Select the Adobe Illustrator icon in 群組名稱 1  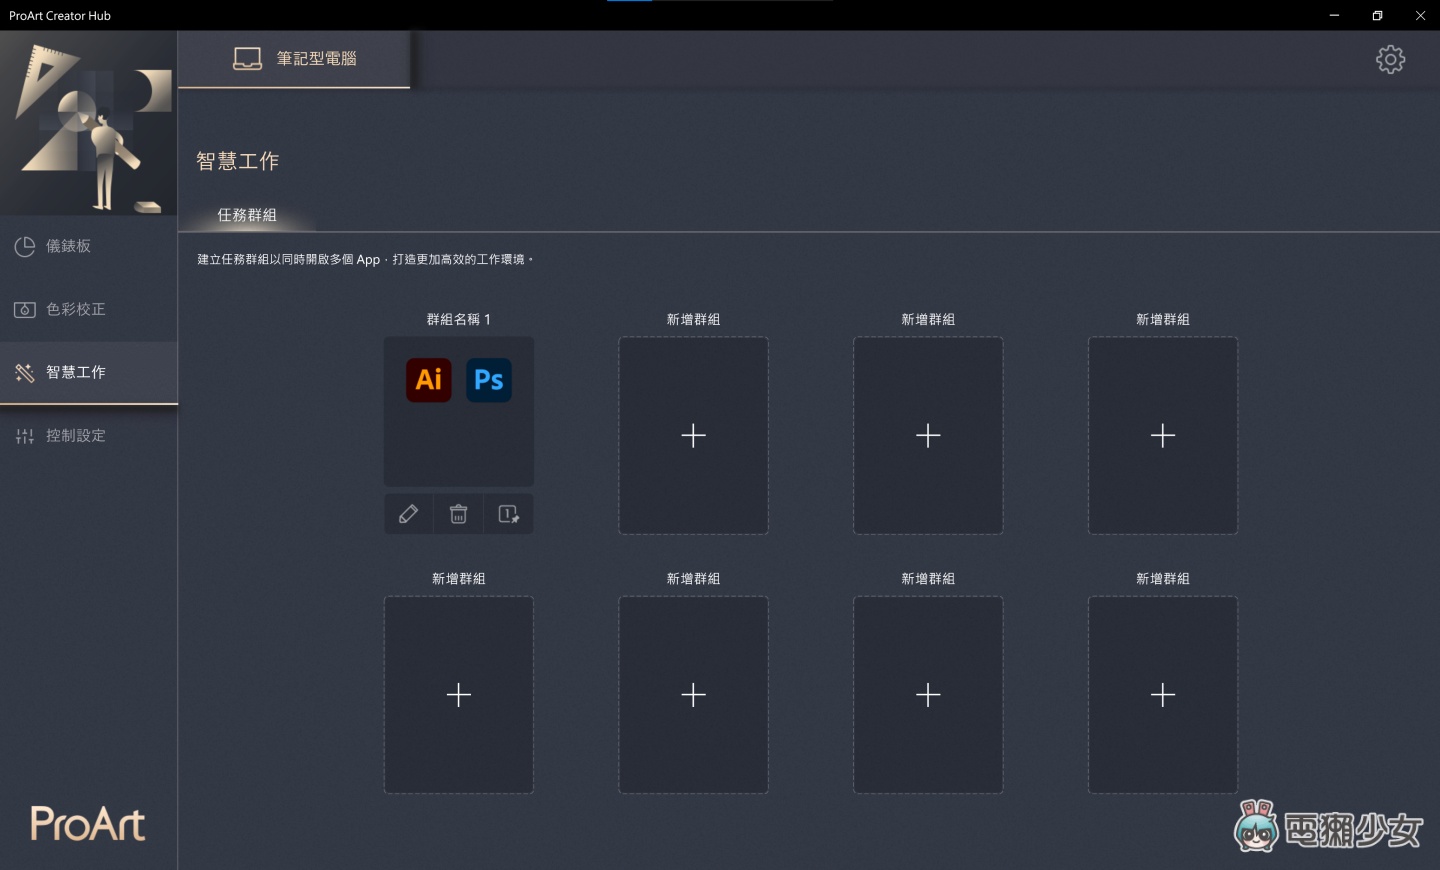click(428, 380)
